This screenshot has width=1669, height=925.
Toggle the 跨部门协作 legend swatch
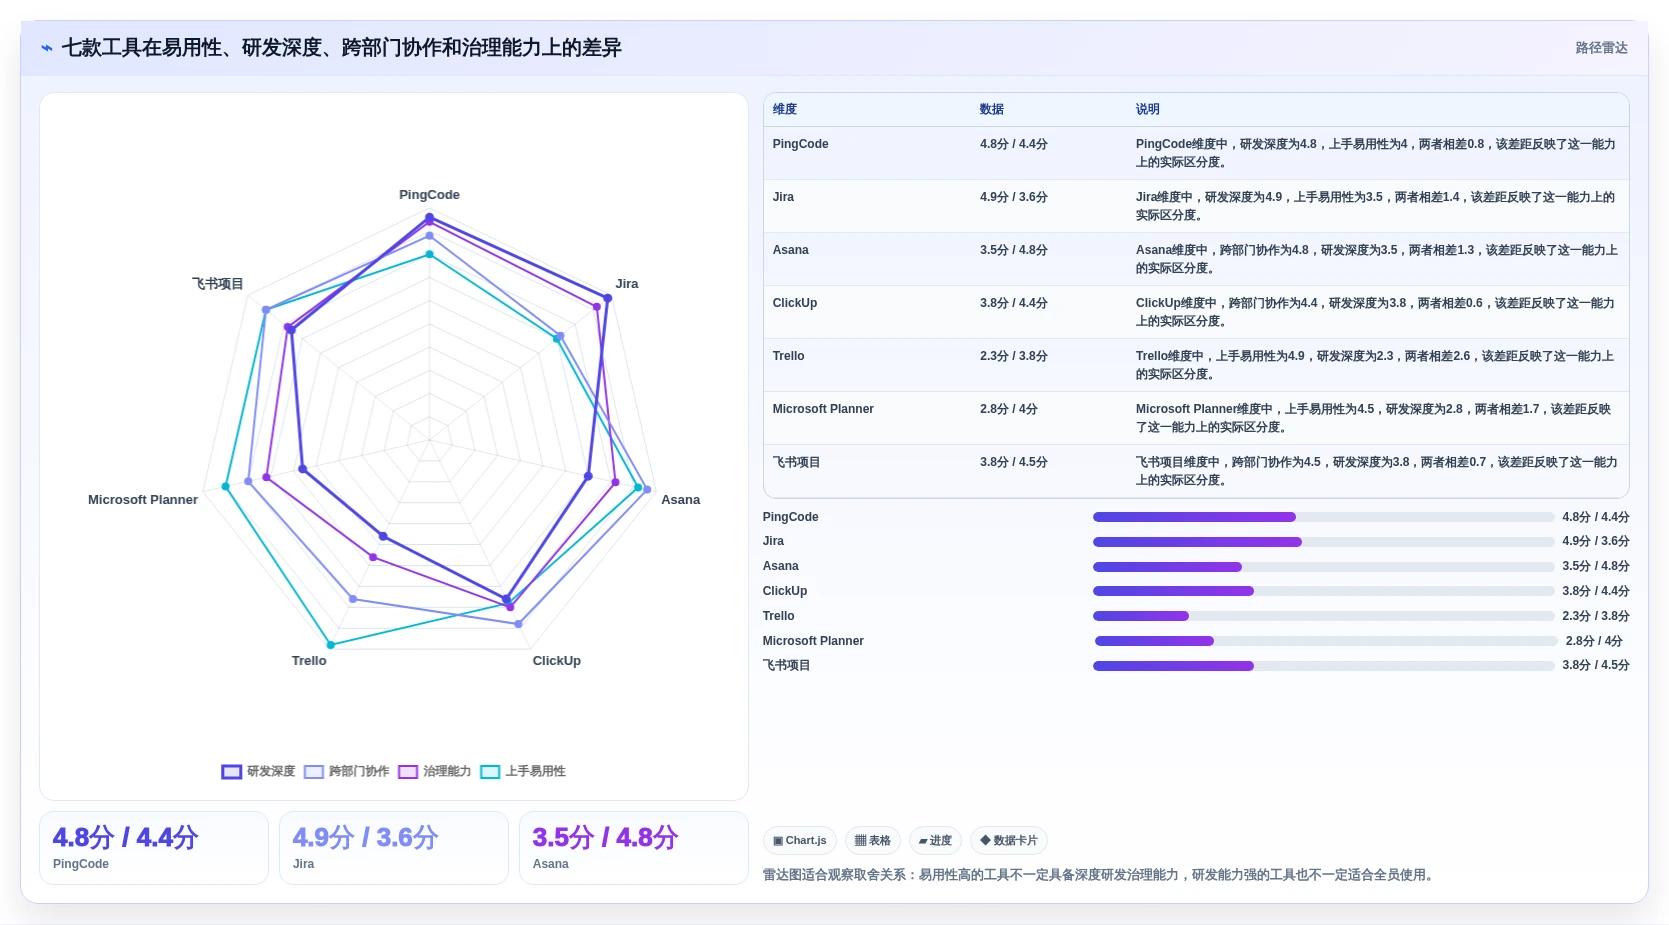(x=314, y=772)
